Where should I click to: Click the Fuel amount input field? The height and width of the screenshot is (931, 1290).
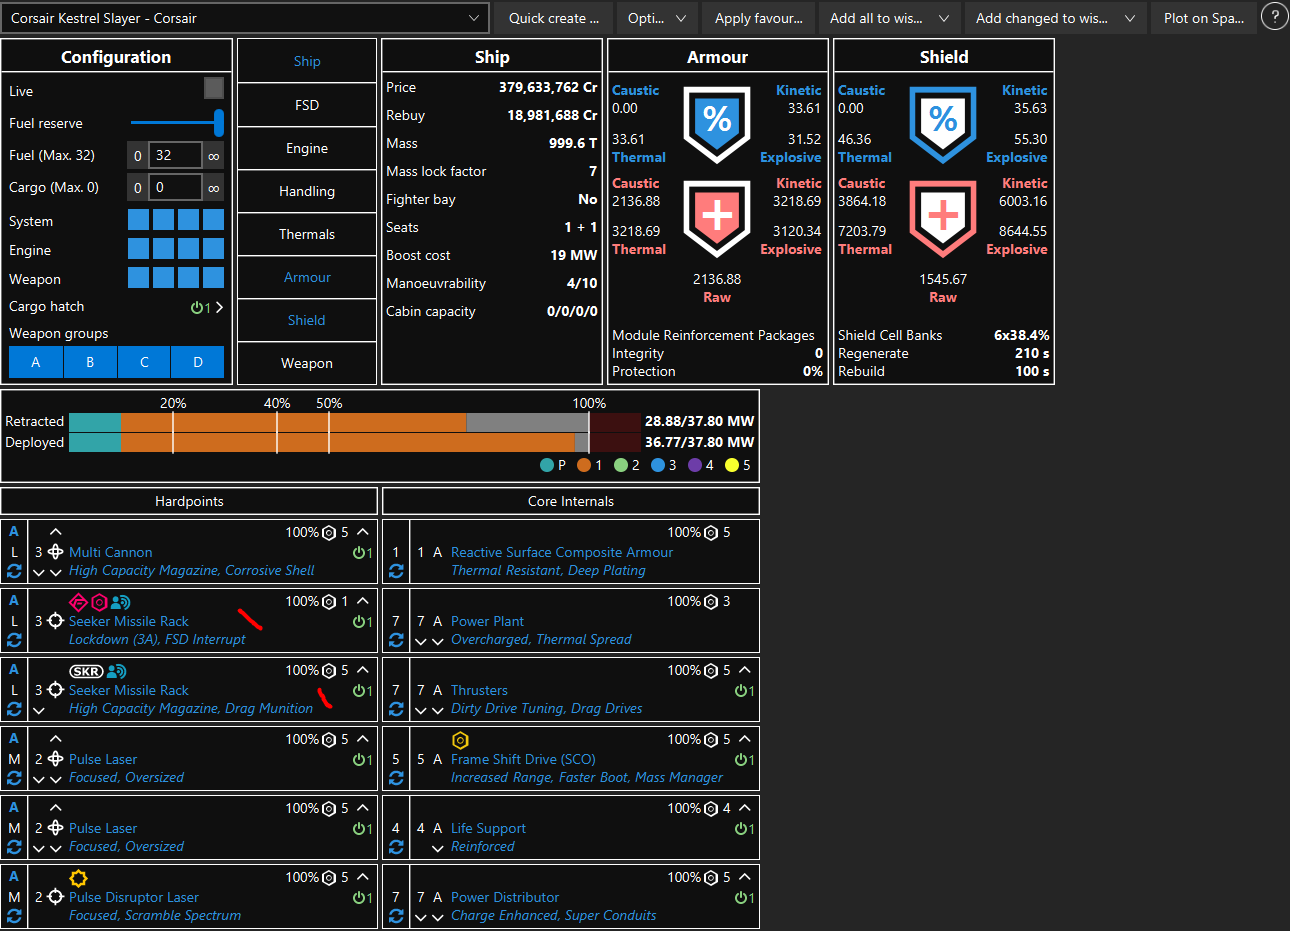pos(176,155)
